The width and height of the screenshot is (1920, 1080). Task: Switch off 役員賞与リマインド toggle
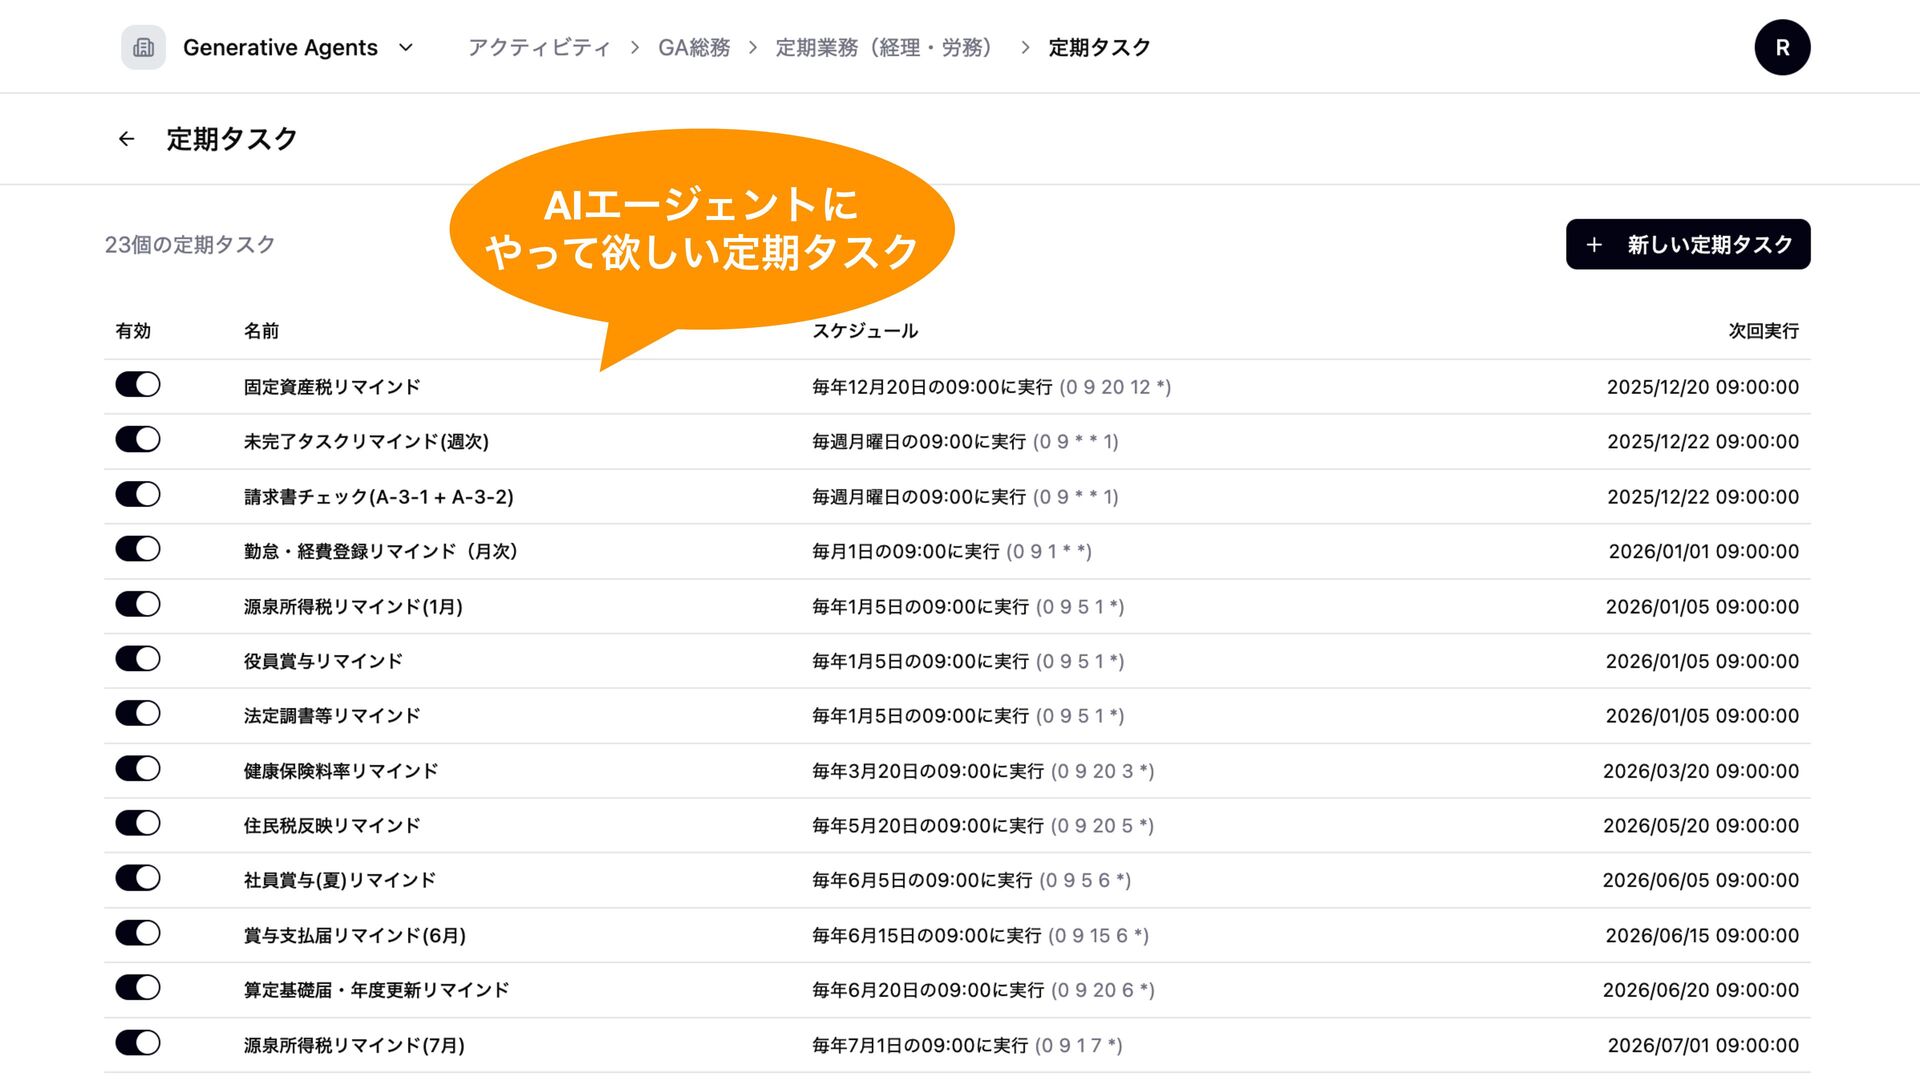tap(138, 659)
